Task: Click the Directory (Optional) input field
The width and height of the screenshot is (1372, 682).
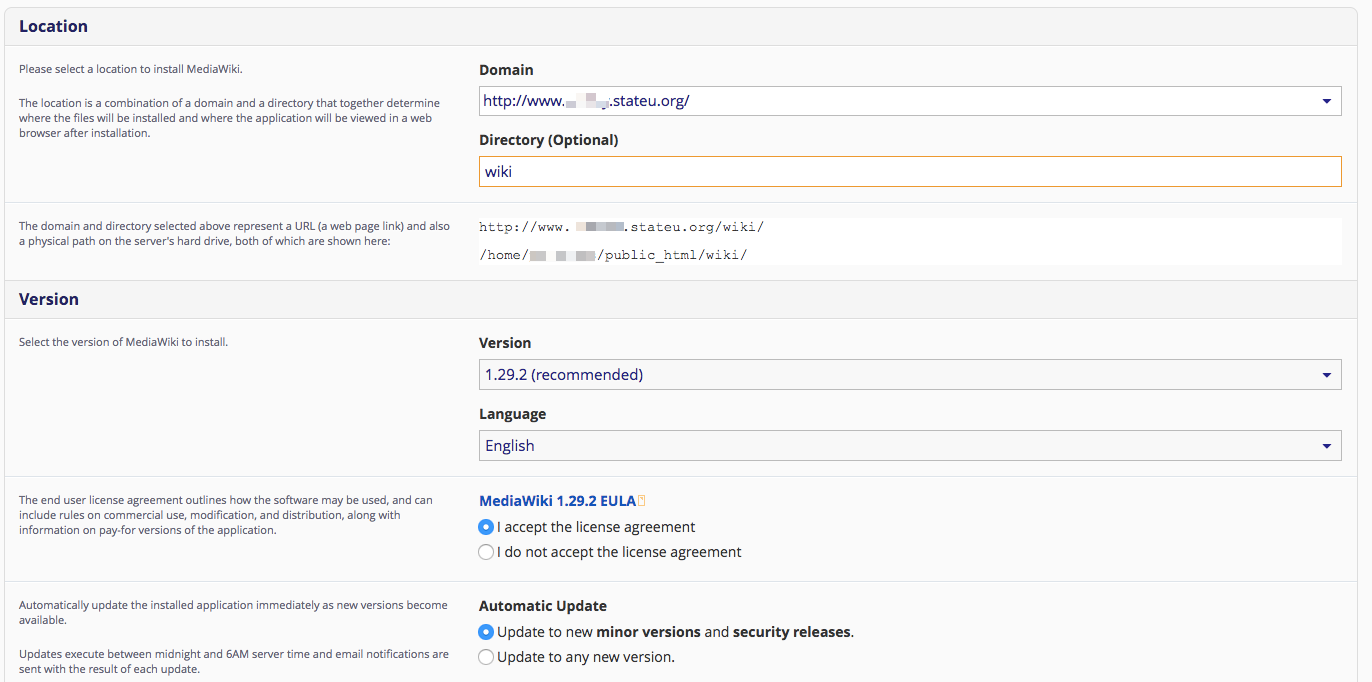Action: pyautogui.click(x=910, y=171)
